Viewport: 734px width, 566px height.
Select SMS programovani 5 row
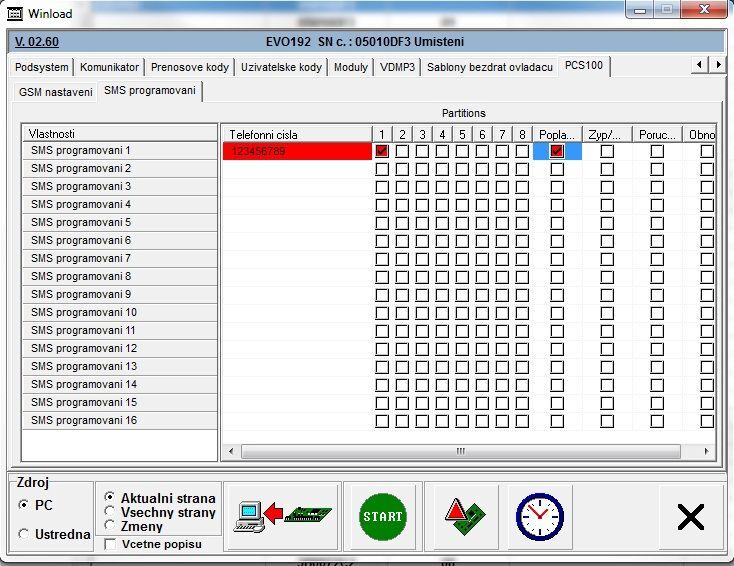click(120, 223)
